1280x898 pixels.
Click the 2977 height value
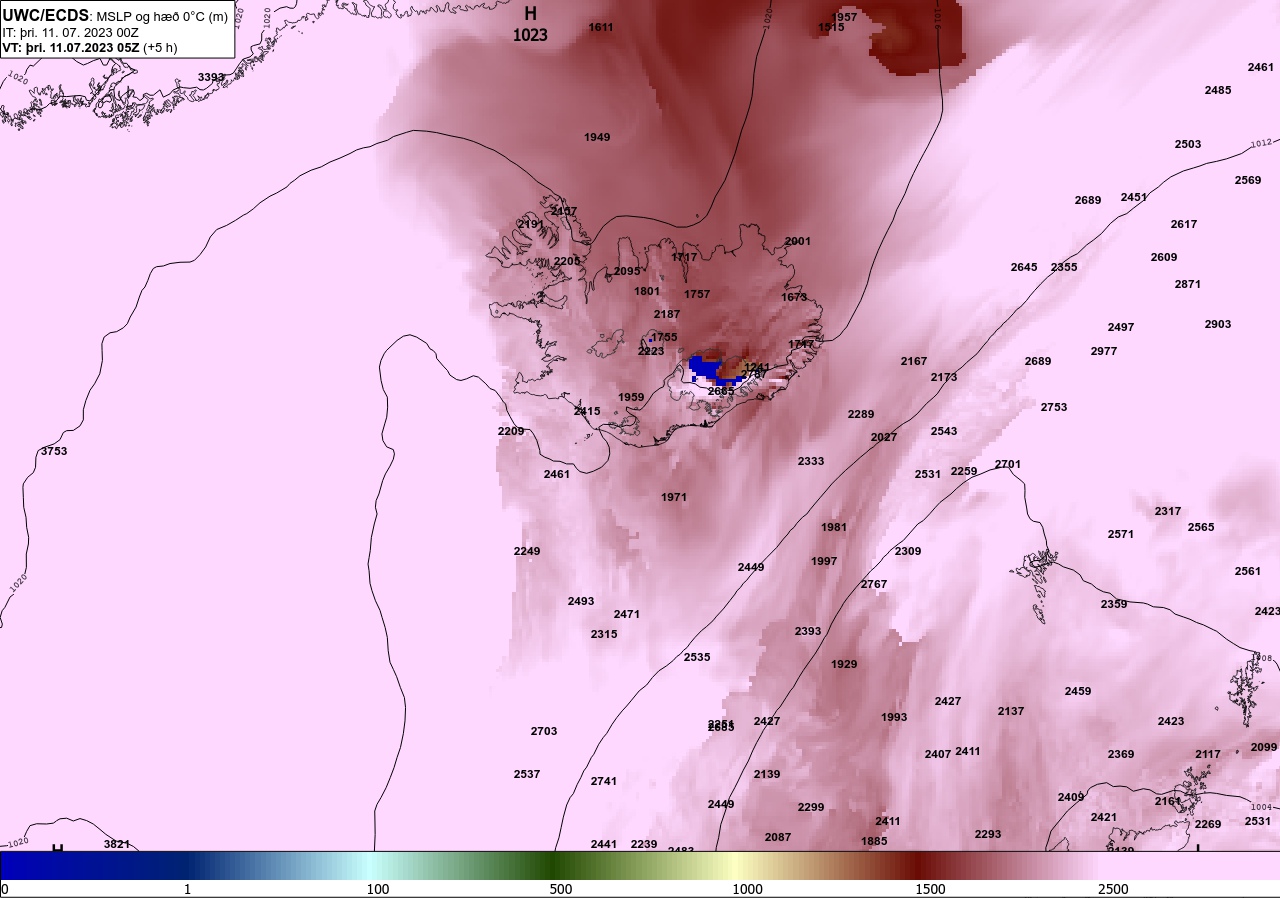pyautogui.click(x=1104, y=351)
